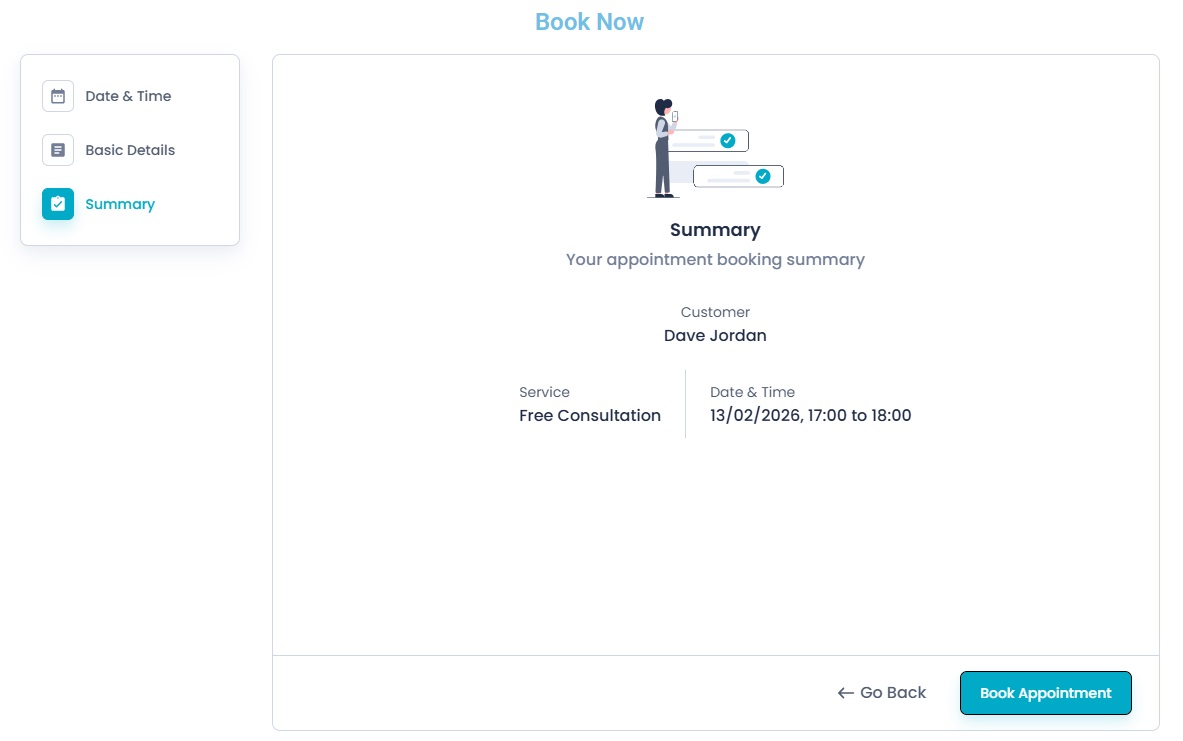
Task: Click the customer name Dave Jordan
Action: pyautogui.click(x=715, y=336)
